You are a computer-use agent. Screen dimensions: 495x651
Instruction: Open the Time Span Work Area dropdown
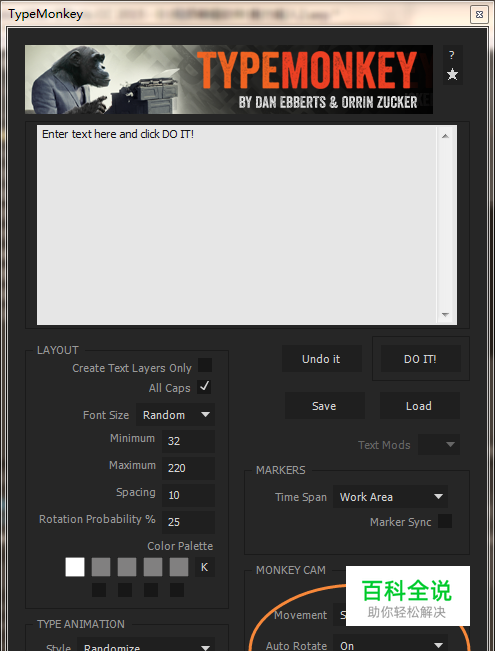coord(390,497)
